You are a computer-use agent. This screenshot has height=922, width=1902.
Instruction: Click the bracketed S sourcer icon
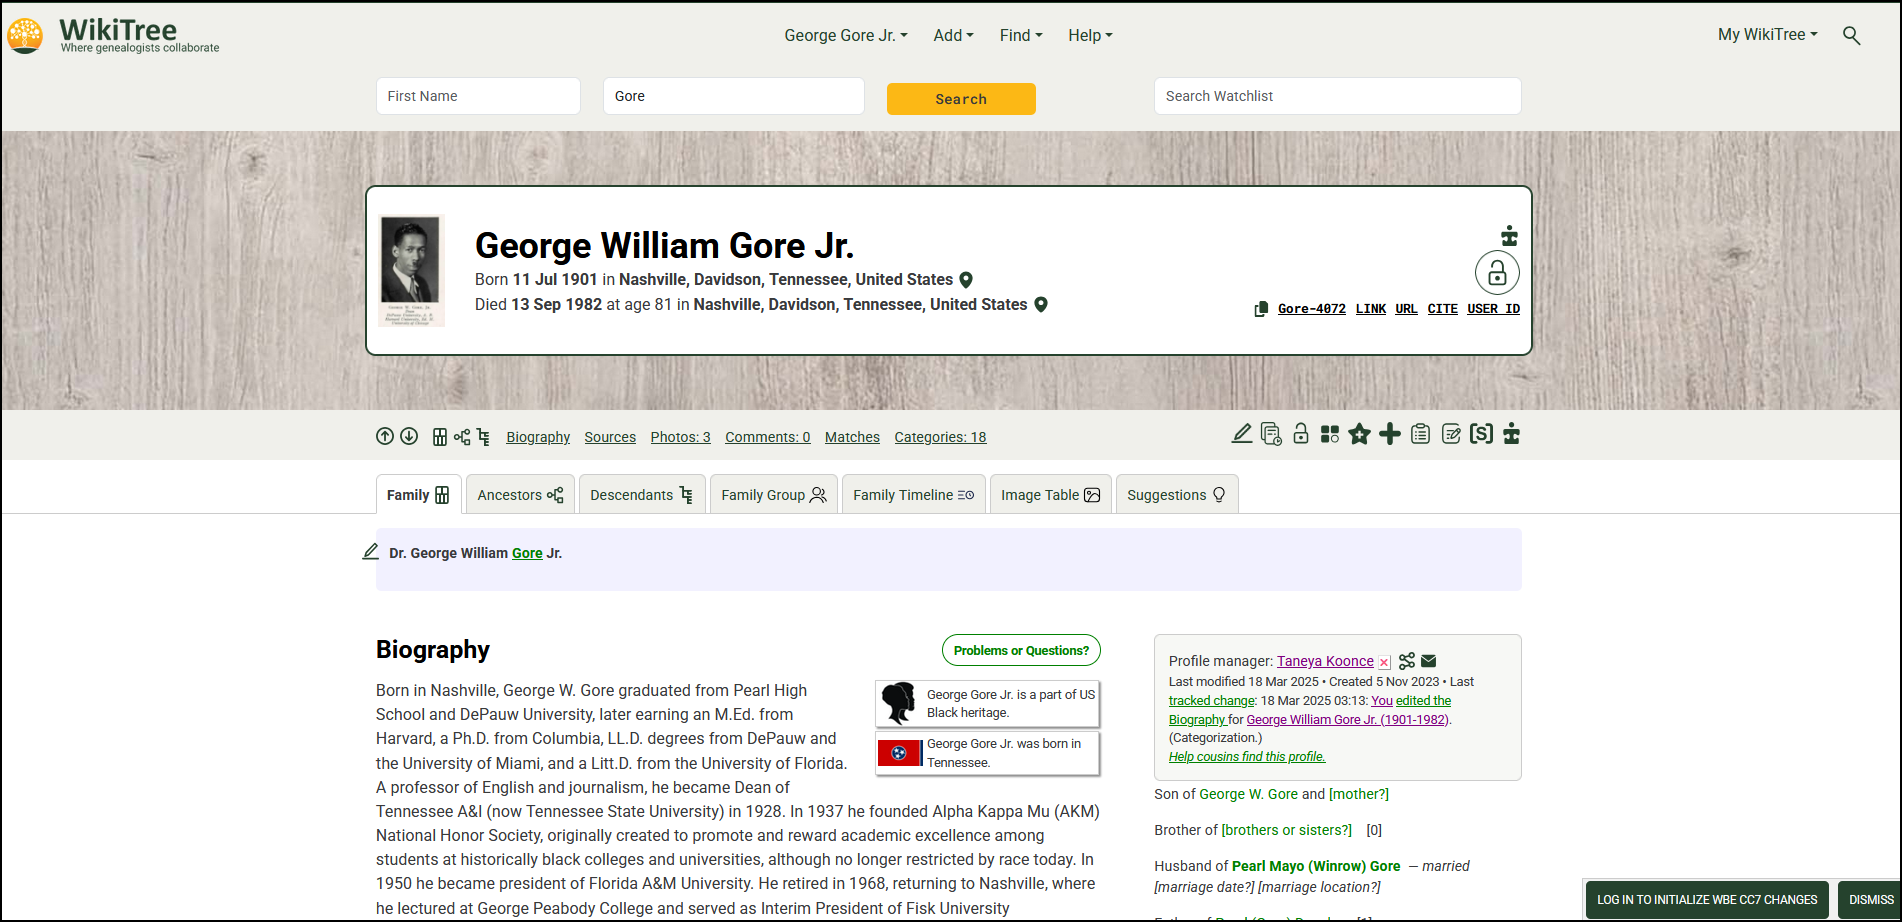[x=1481, y=434]
